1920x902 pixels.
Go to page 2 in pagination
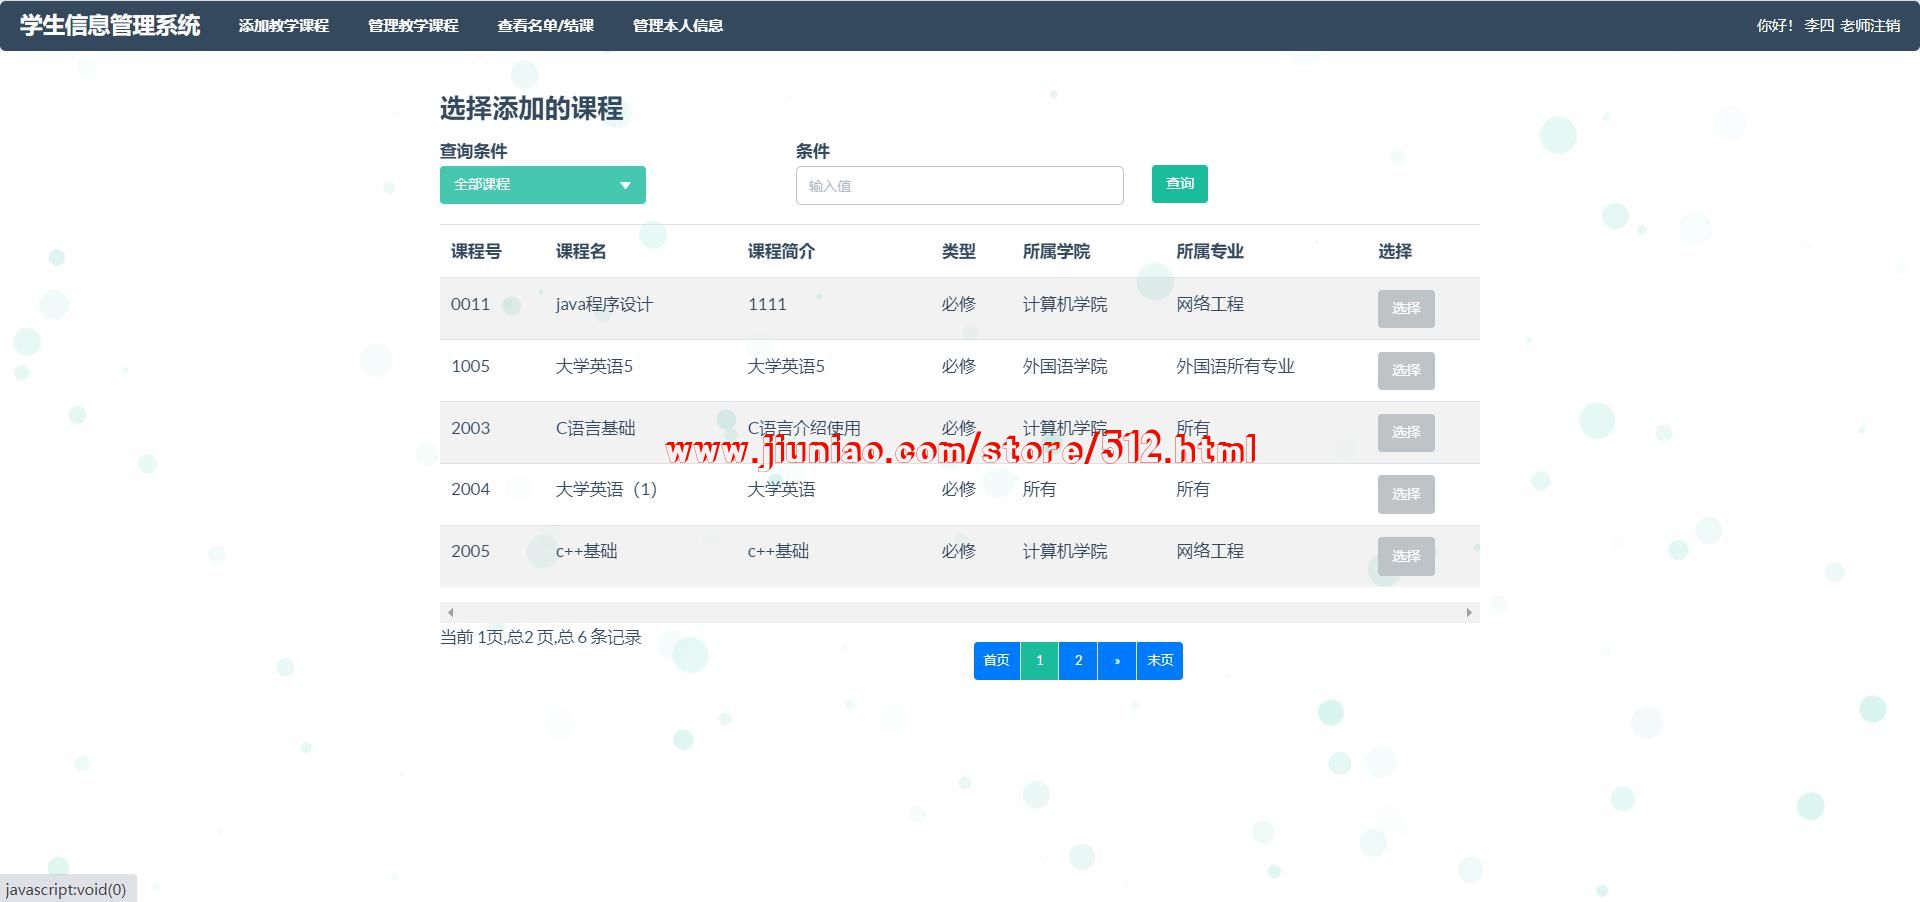(x=1078, y=661)
